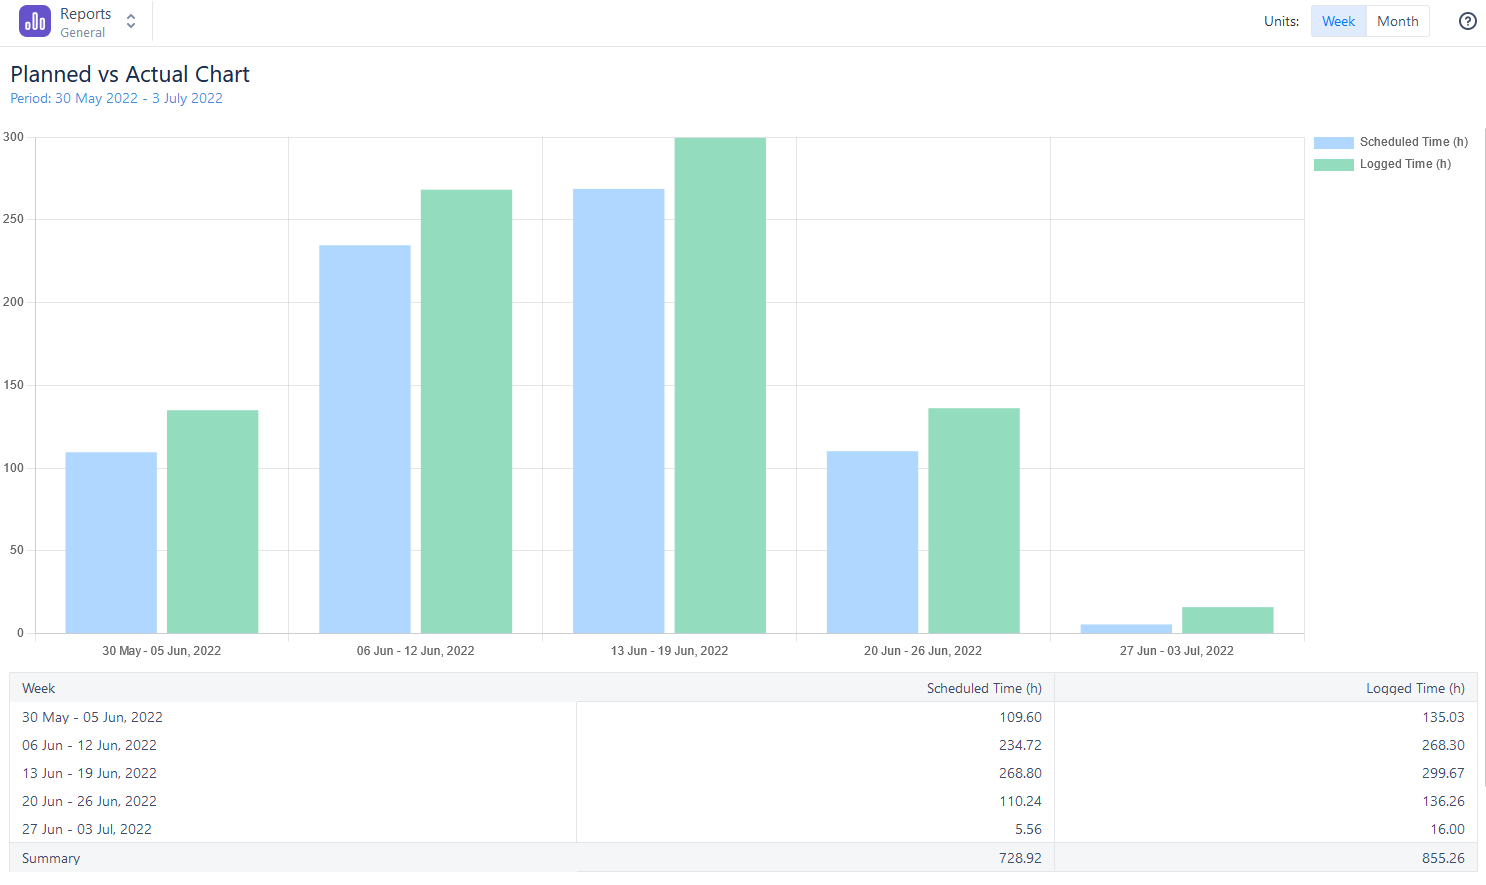Click the logged value 135.03
This screenshot has height=885, width=1486.
pyautogui.click(x=1443, y=717)
